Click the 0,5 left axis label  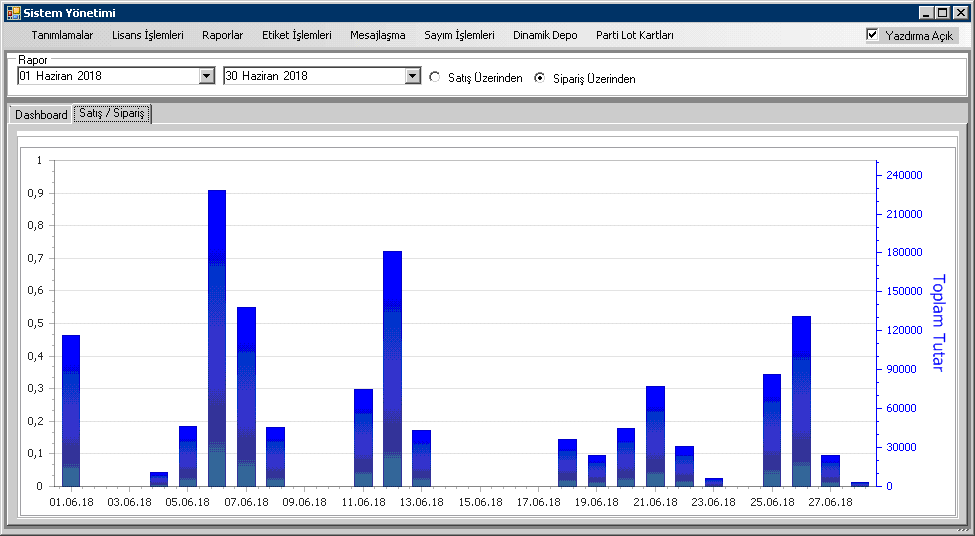coord(35,323)
